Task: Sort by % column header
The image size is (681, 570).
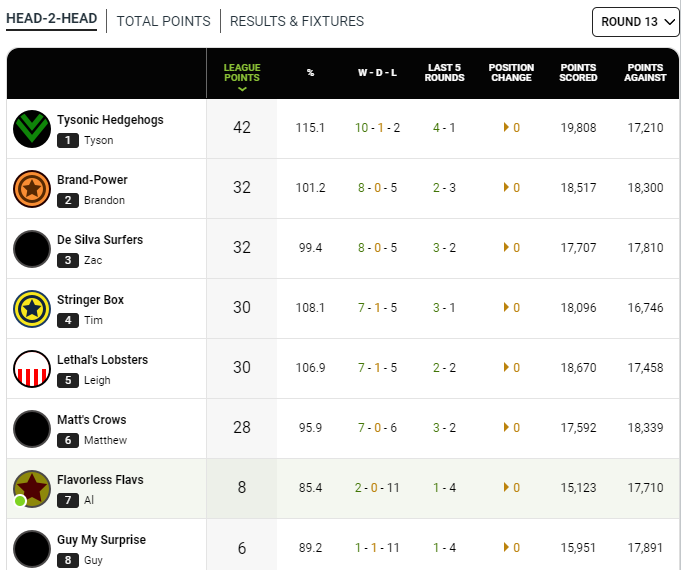Action: (310, 73)
